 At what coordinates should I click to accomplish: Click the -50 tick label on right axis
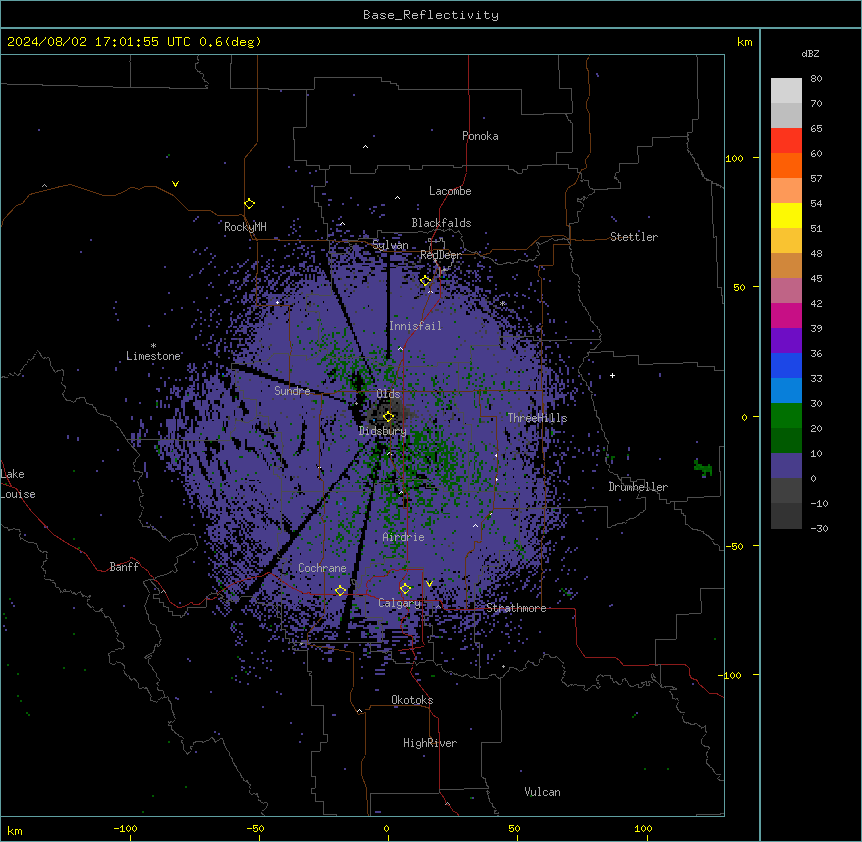pyautogui.click(x=734, y=546)
